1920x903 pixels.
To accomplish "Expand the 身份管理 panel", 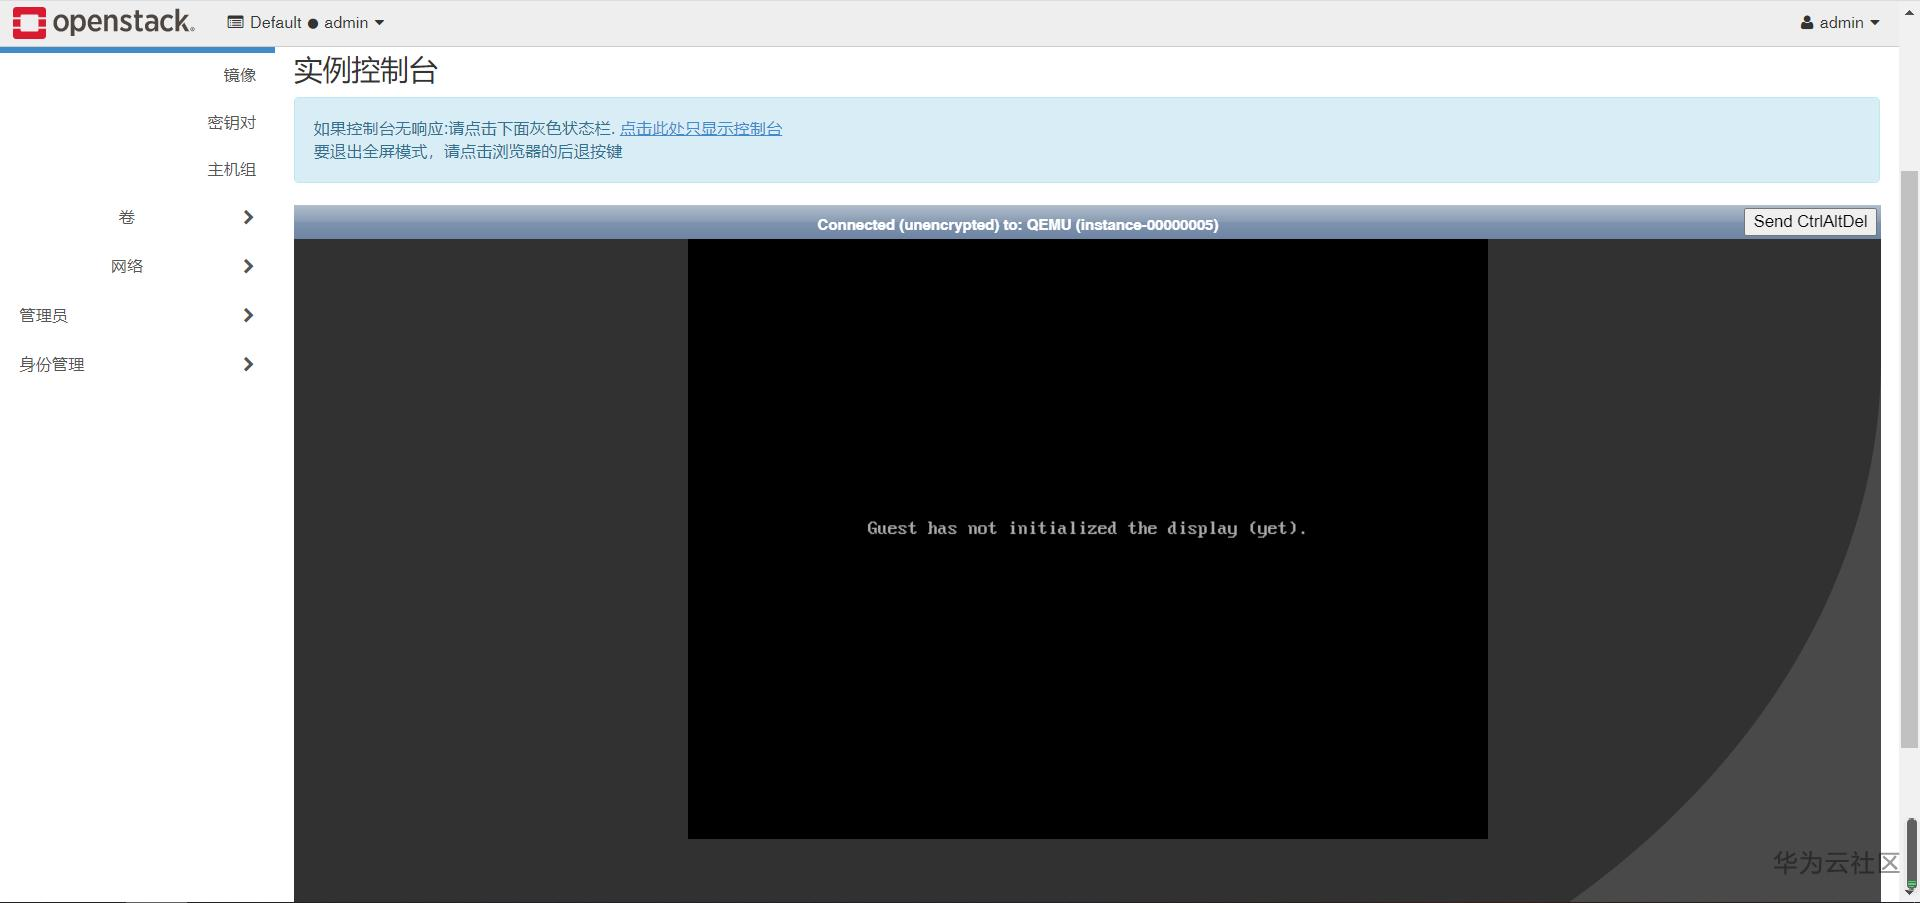I will (137, 364).
